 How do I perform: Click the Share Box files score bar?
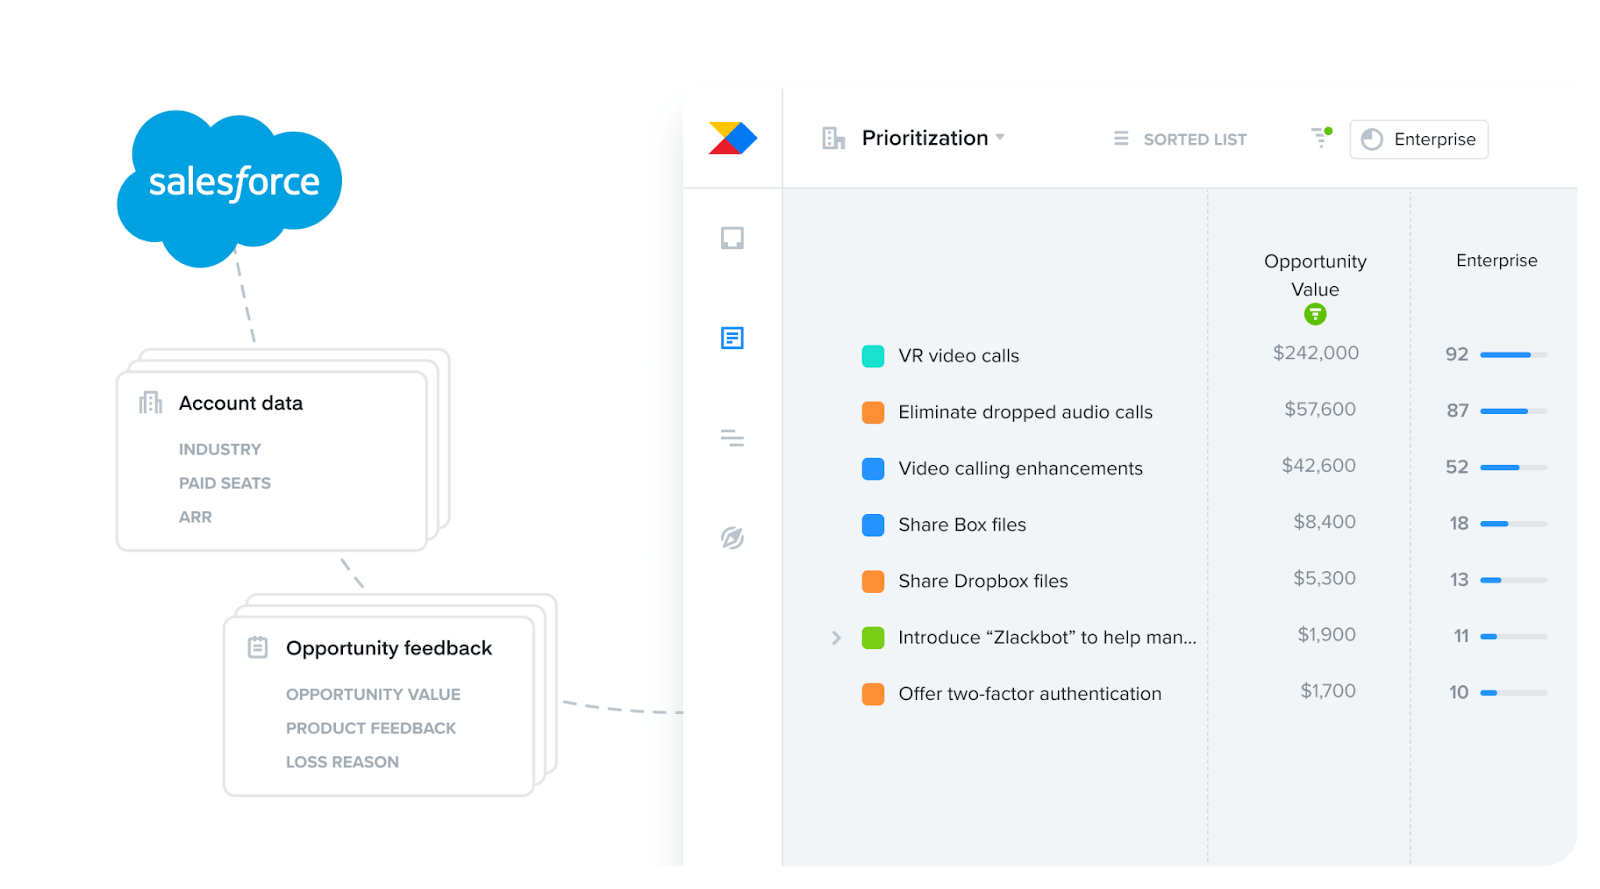coord(1514,523)
